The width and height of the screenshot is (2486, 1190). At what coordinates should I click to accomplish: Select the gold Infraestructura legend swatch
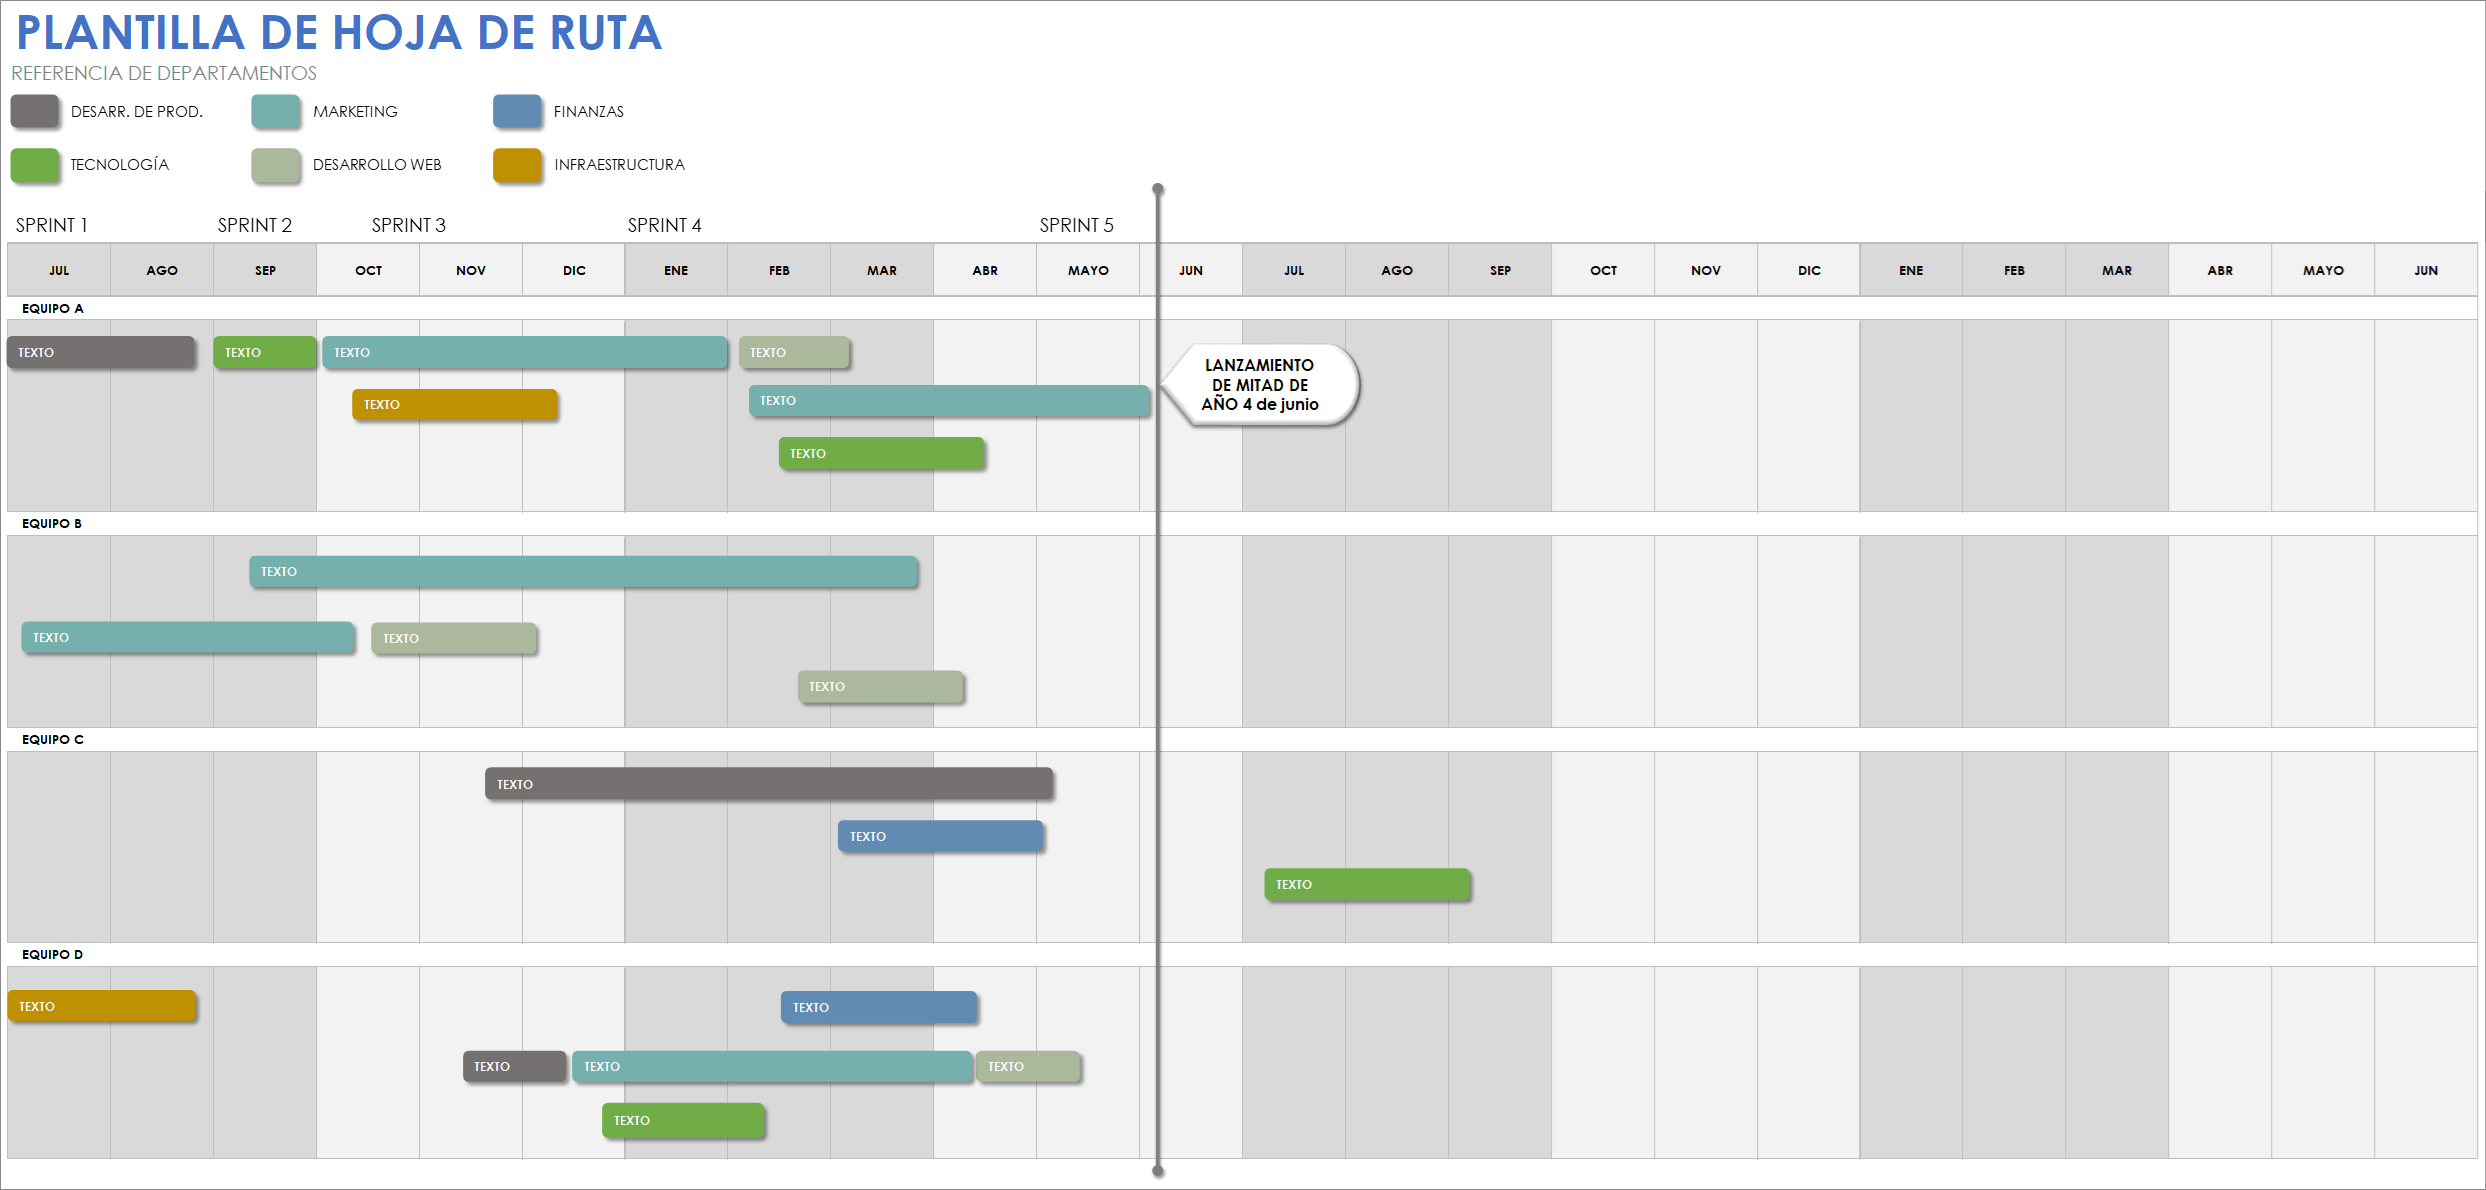[517, 165]
